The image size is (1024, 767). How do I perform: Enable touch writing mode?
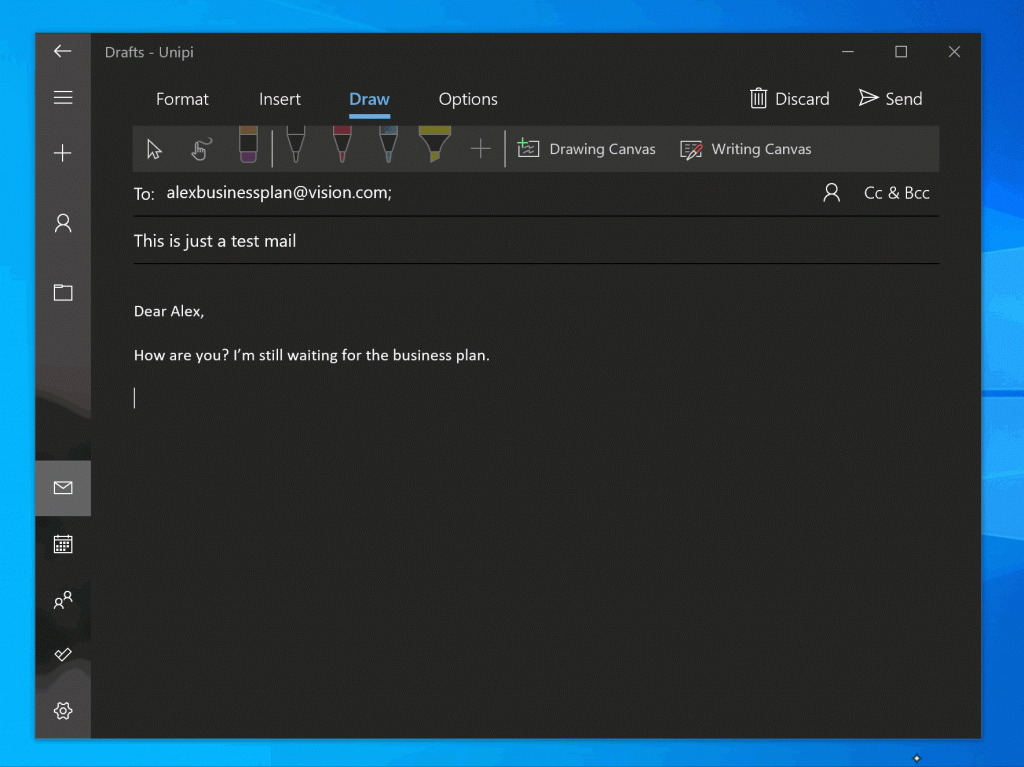[x=200, y=148]
